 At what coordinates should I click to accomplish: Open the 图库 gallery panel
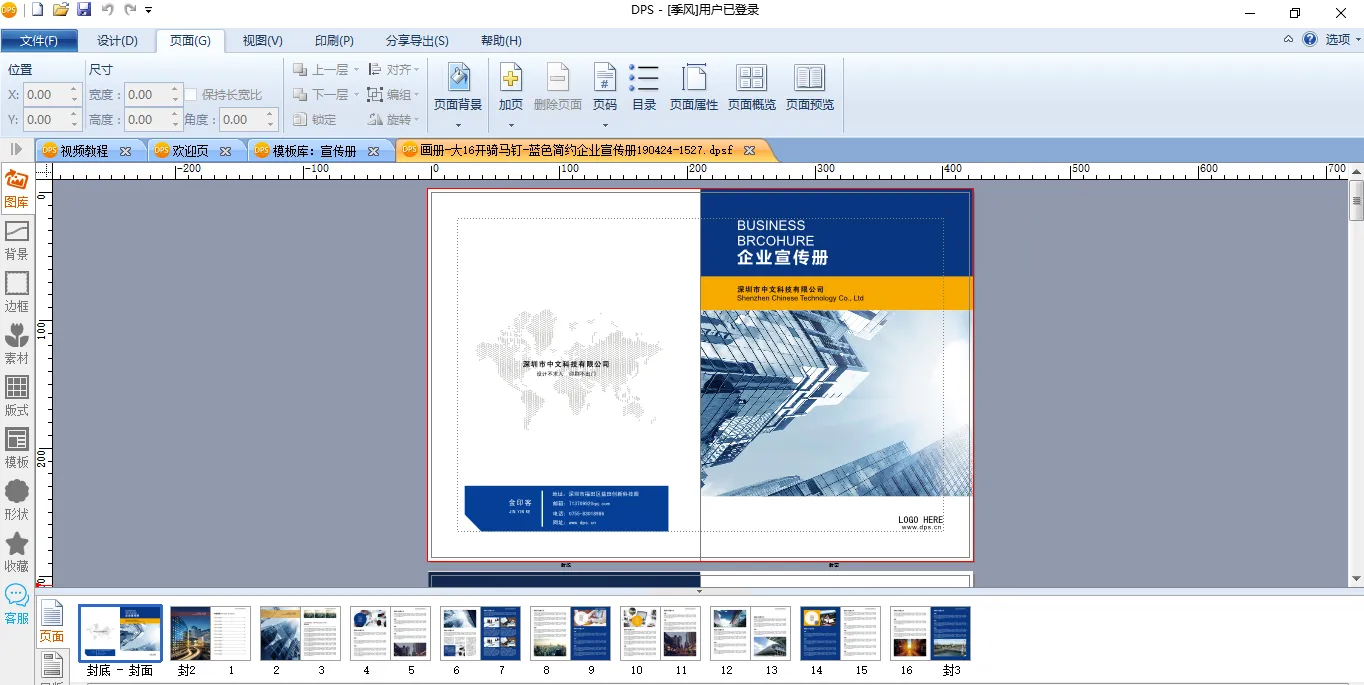tap(17, 188)
